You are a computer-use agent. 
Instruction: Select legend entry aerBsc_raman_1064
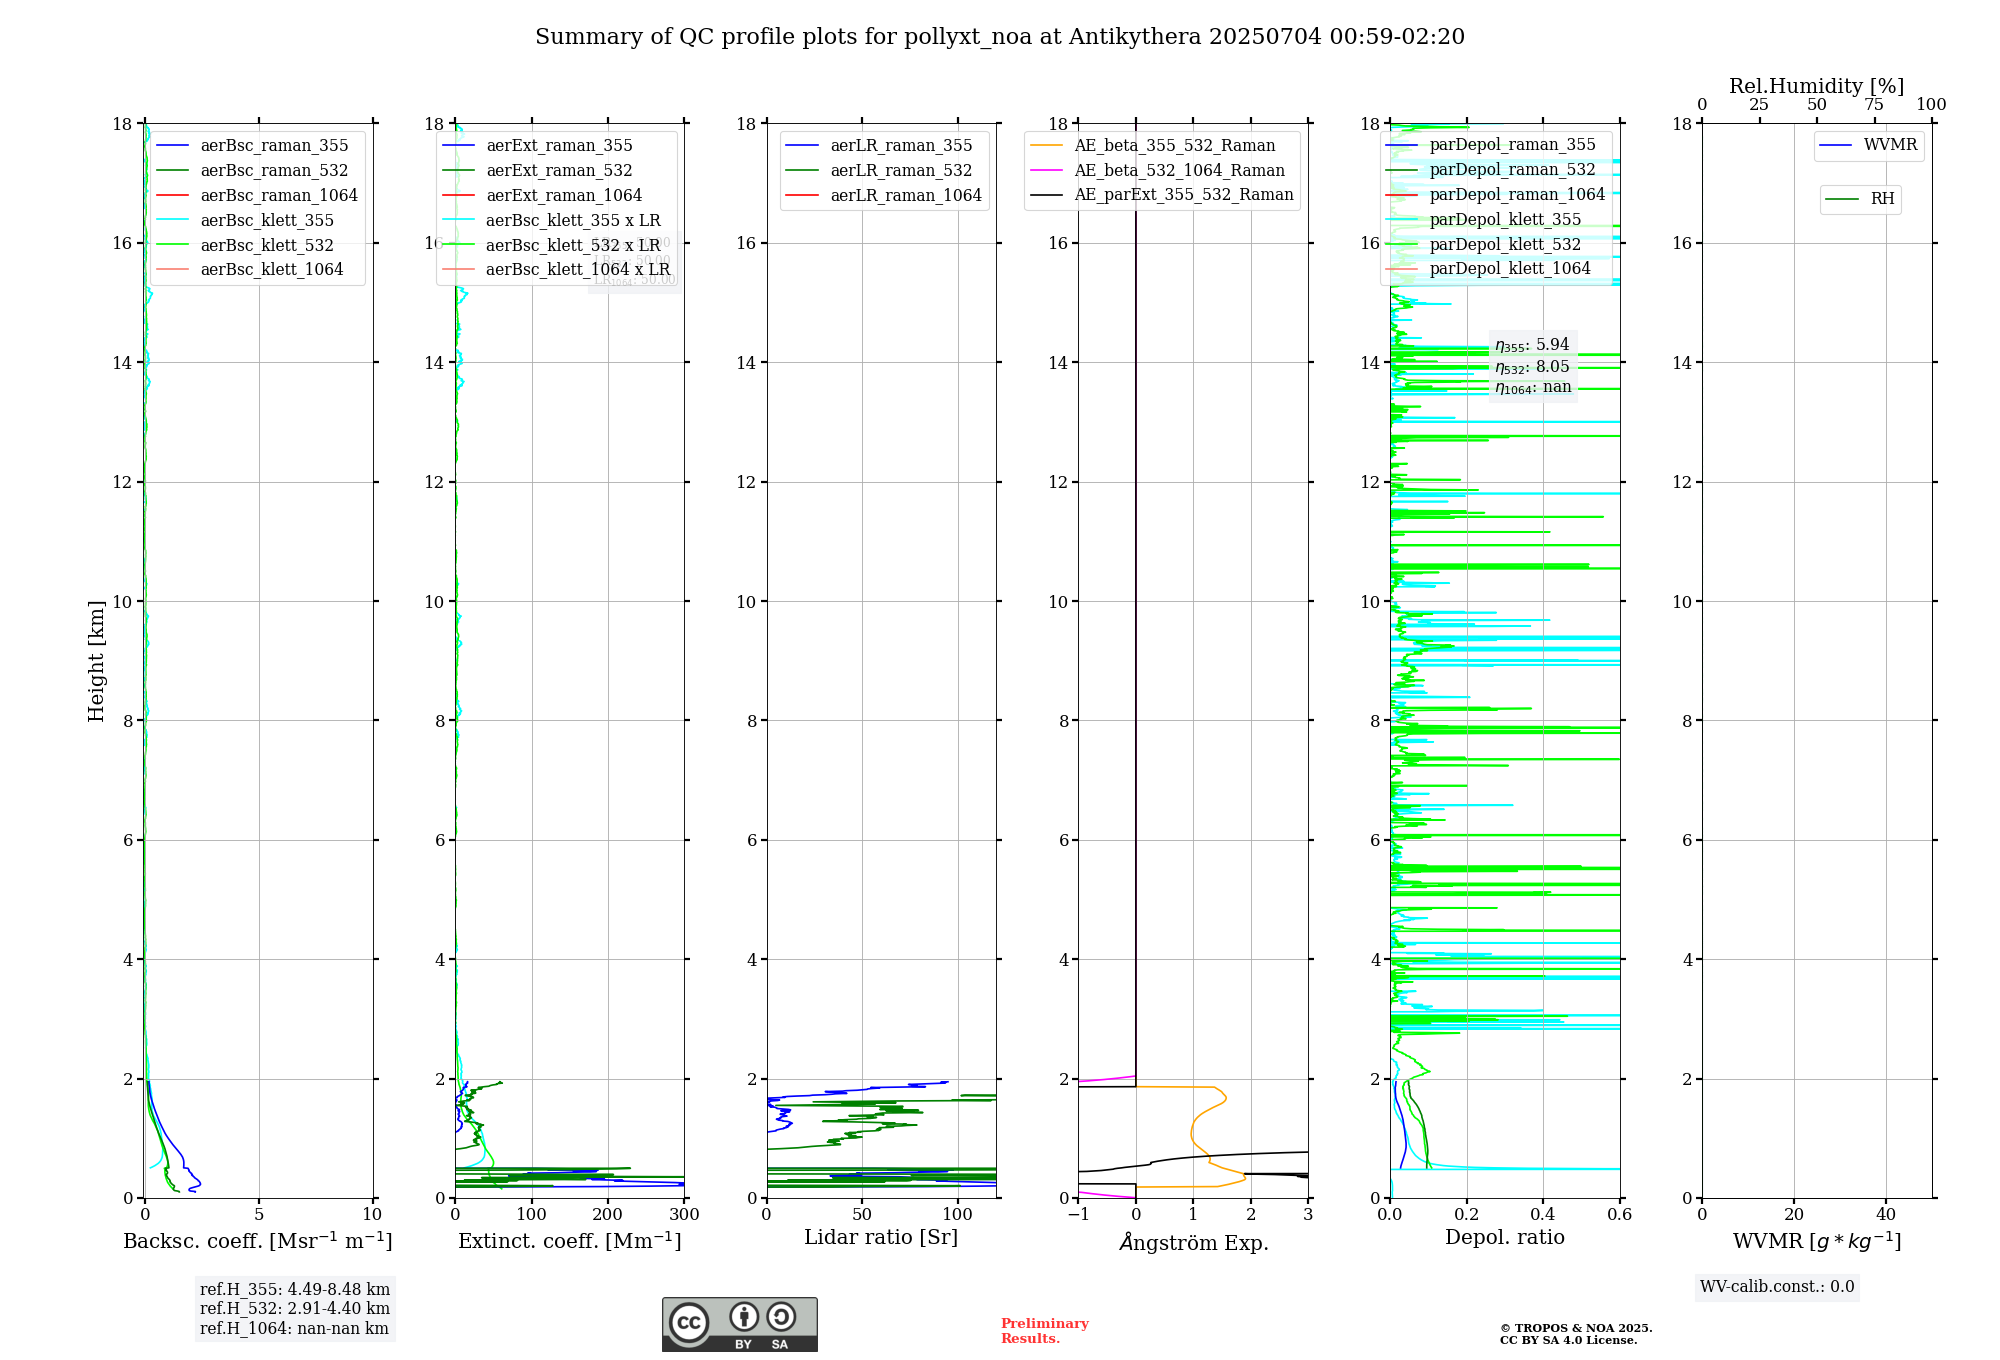point(257,196)
